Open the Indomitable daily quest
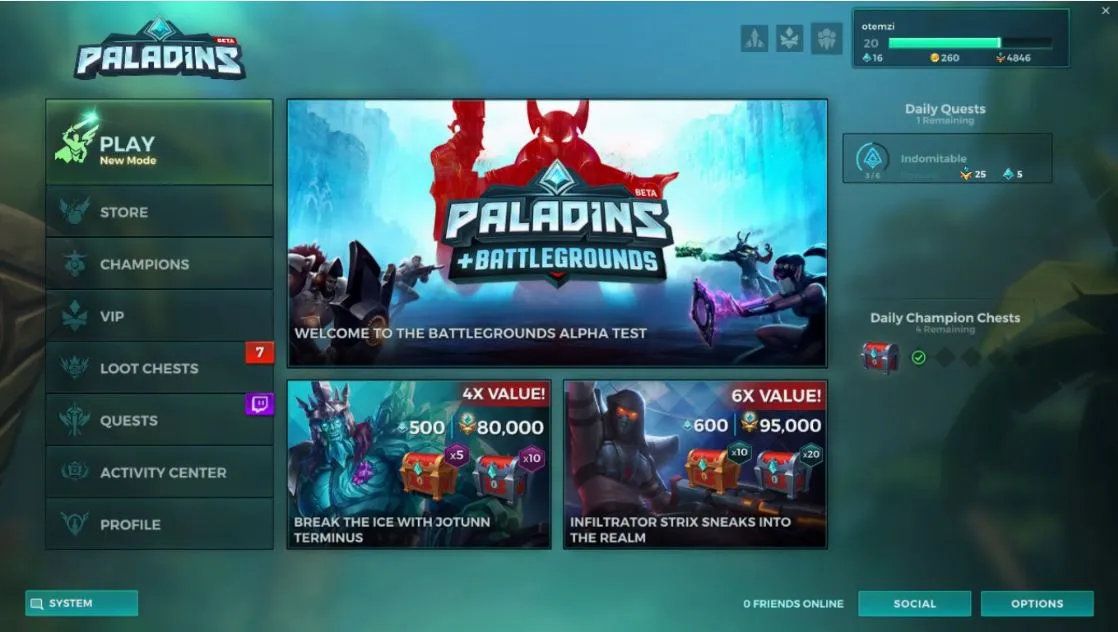The image size is (1118, 632). (x=947, y=158)
